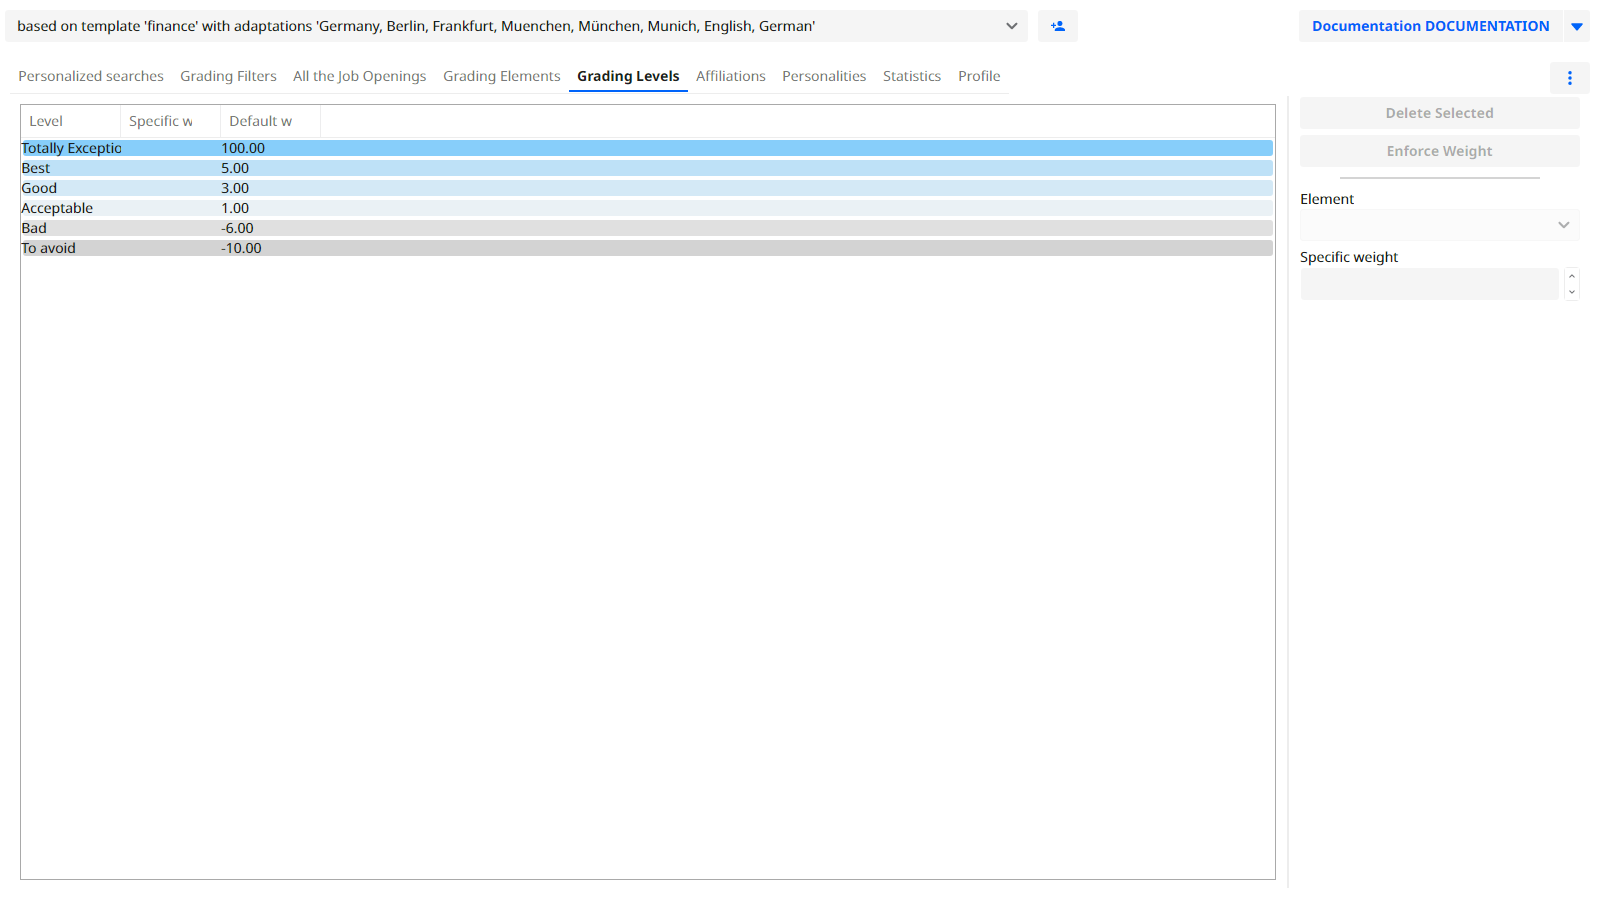
Task: Open the Grading Filters tab
Action: 228,76
